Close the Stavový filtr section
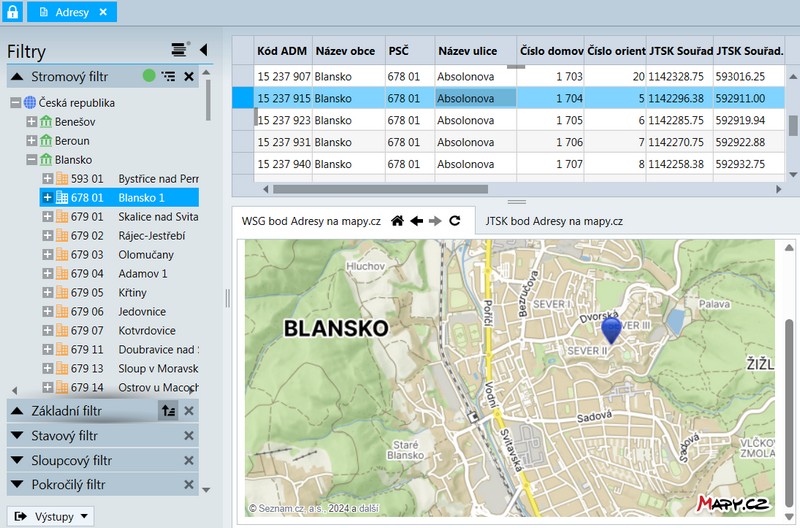 [x=188, y=436]
